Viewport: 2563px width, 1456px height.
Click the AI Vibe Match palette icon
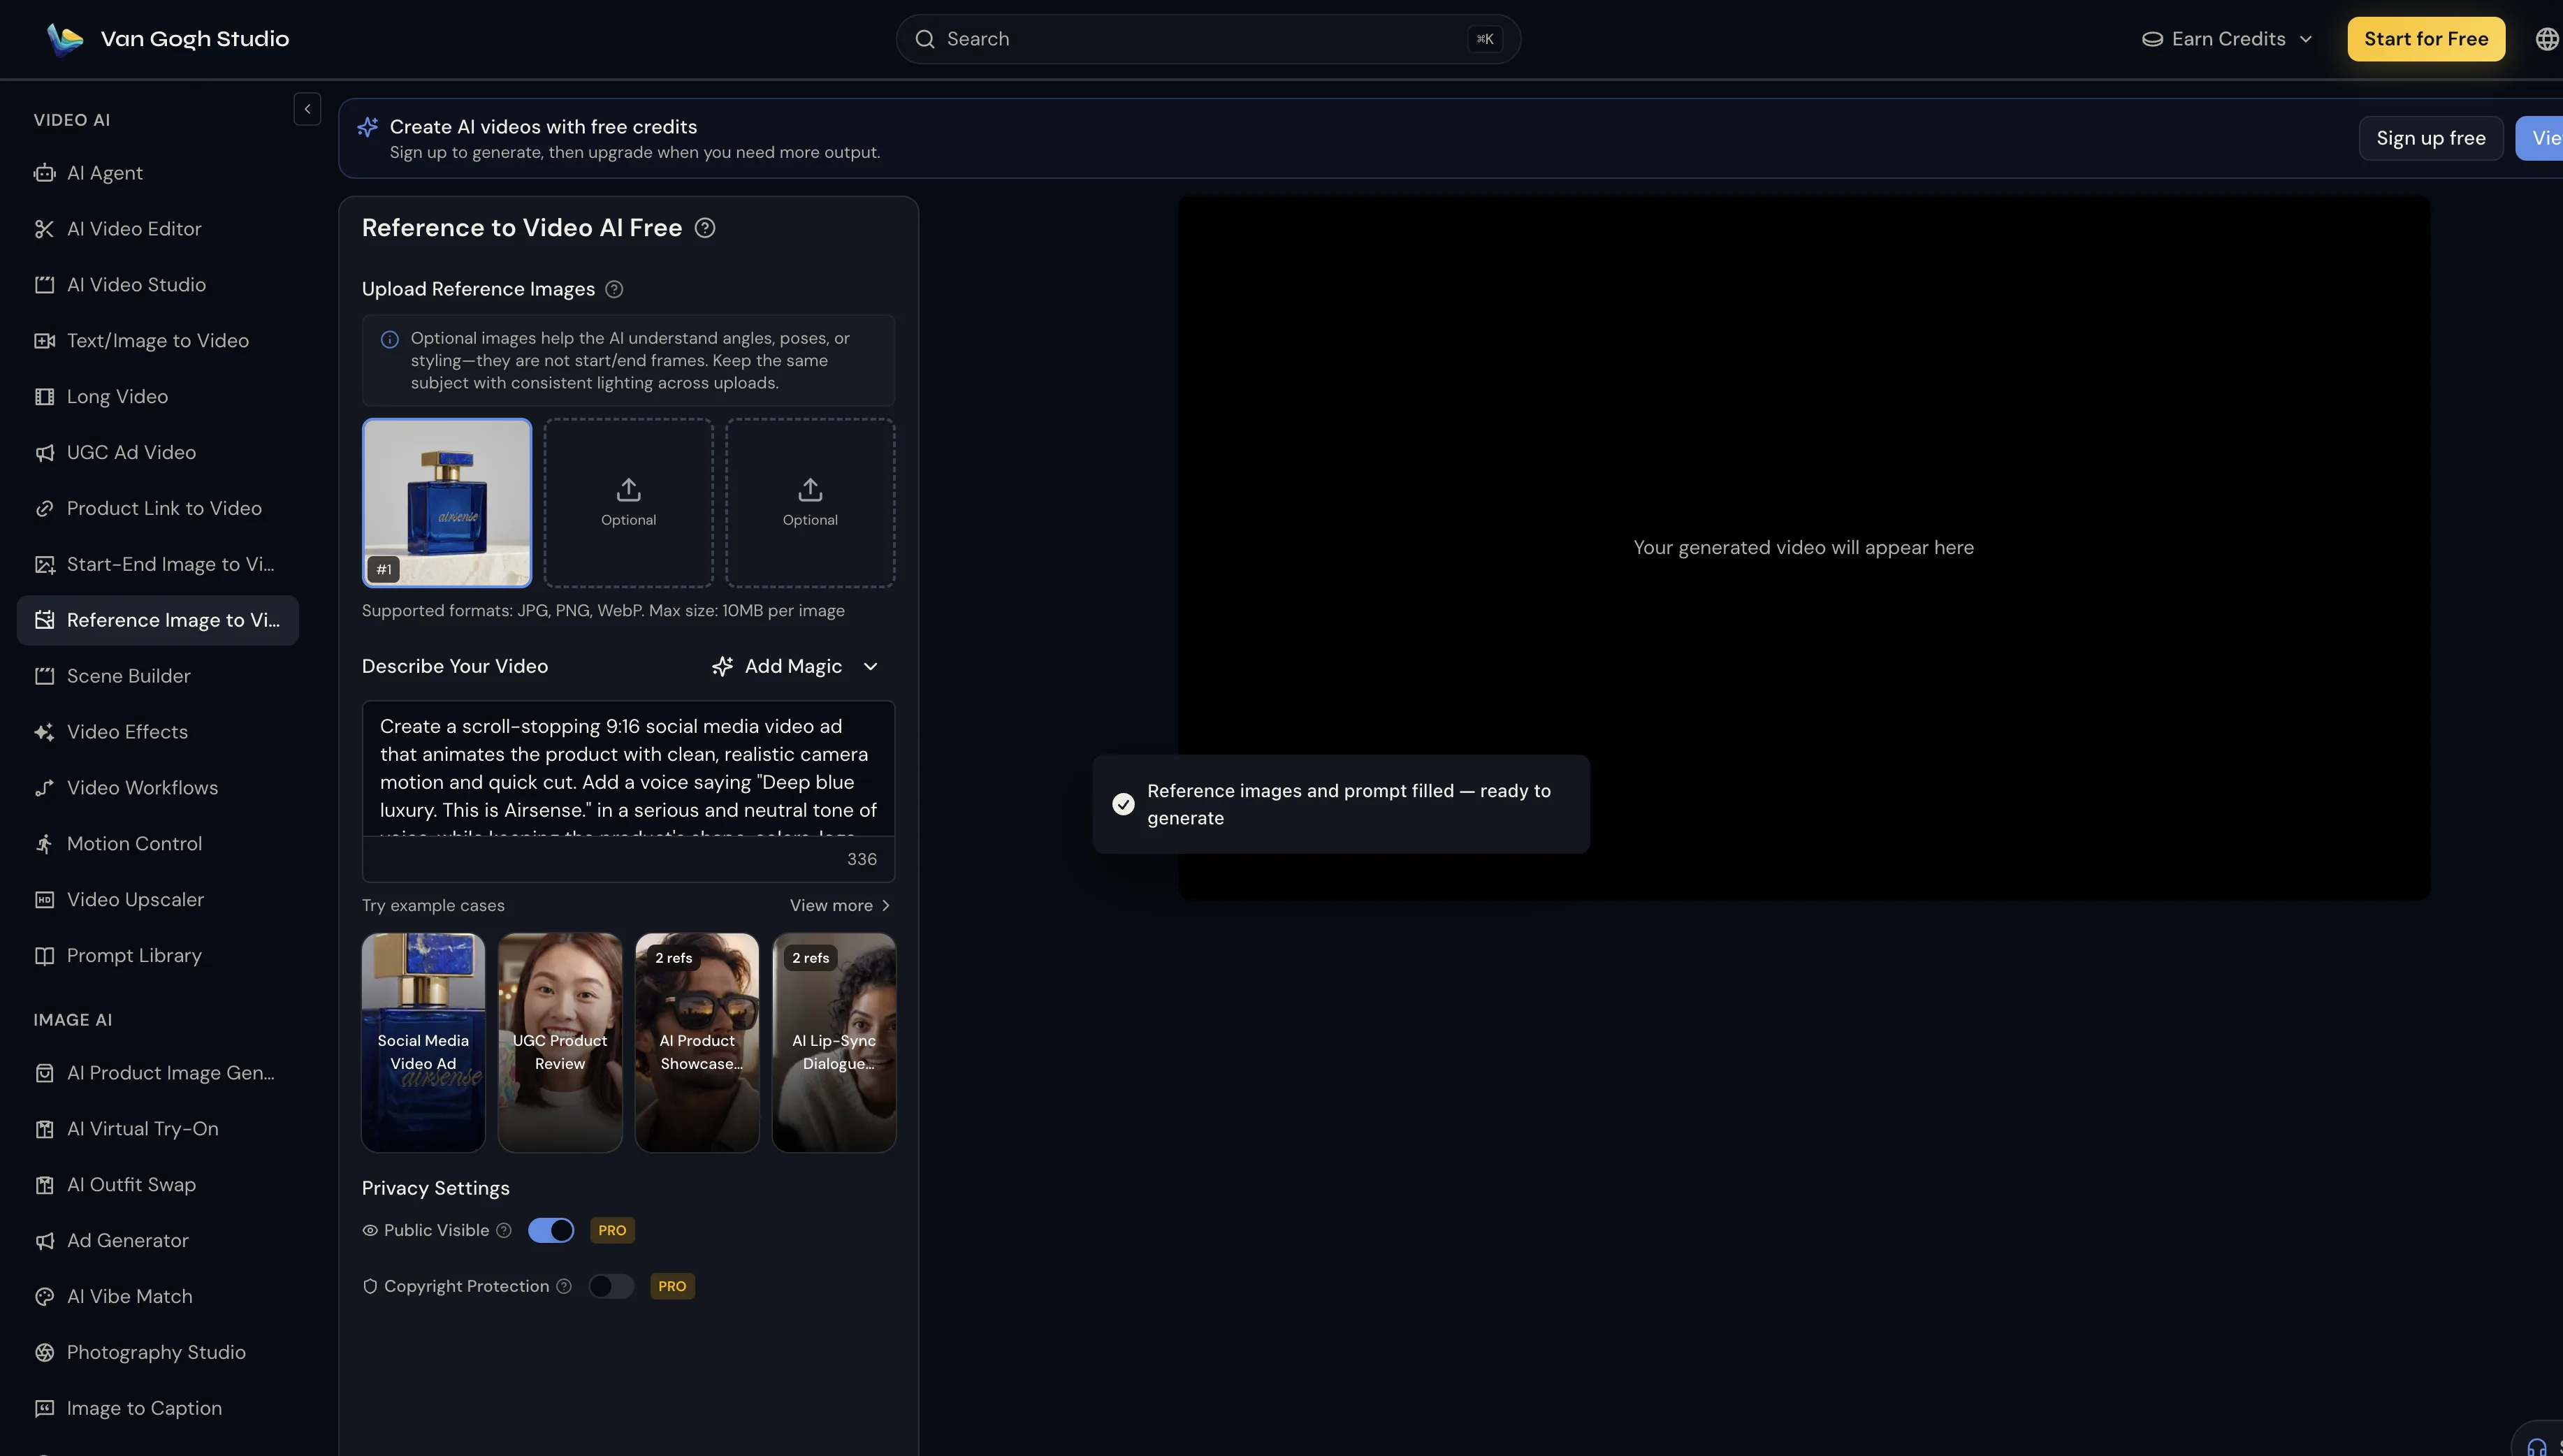44,1297
